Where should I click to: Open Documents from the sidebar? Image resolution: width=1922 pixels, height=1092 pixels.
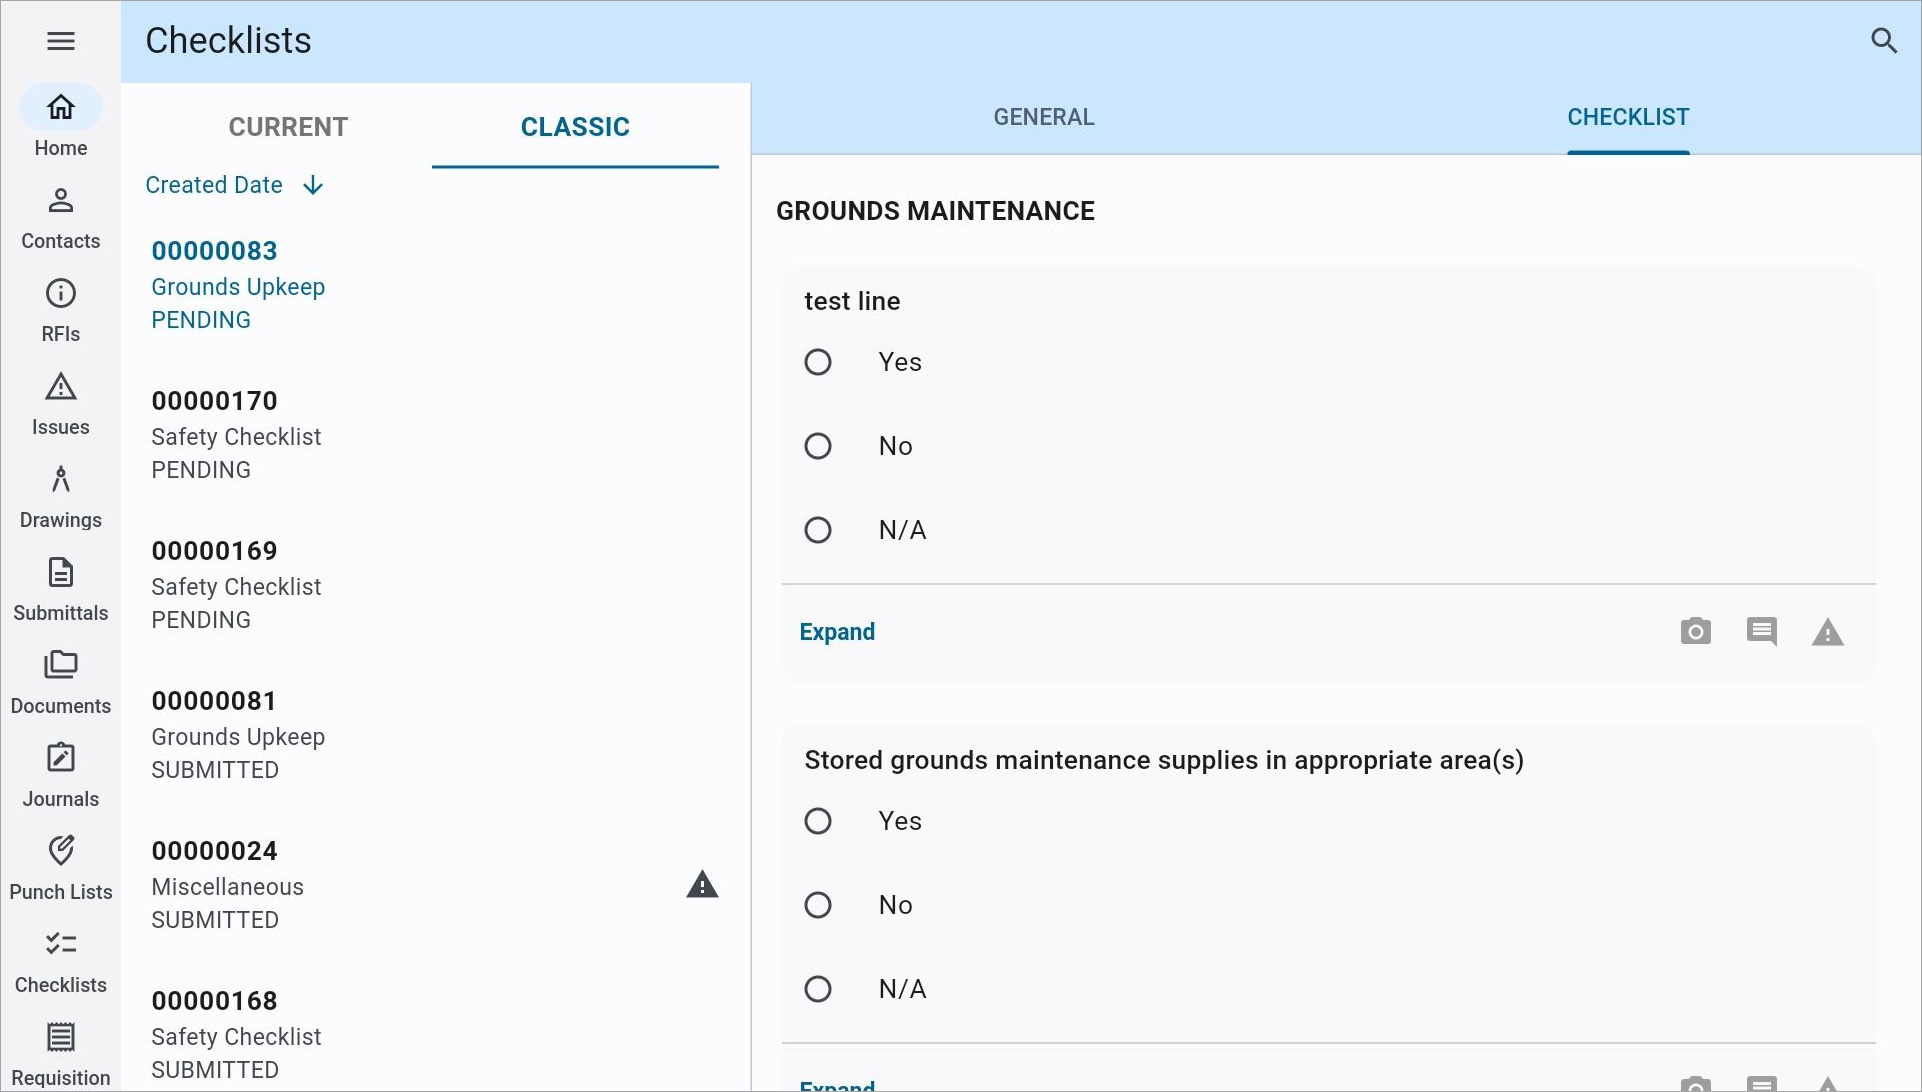(61, 683)
